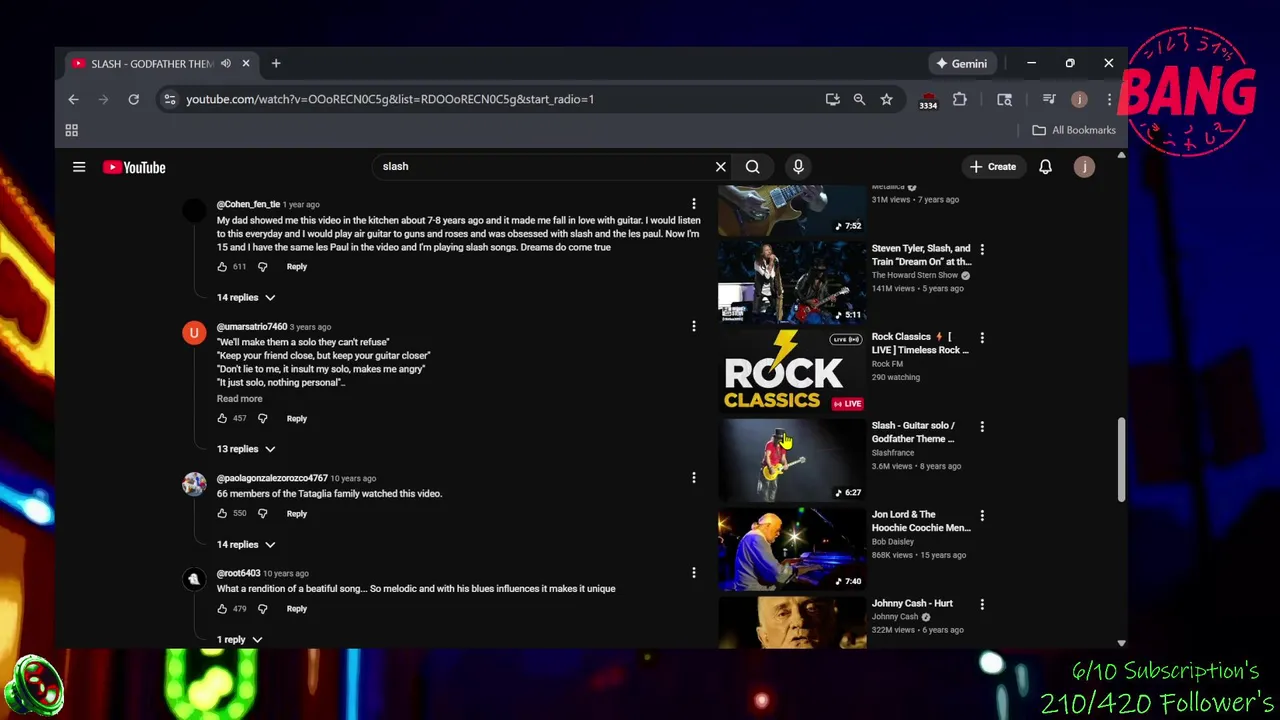Open the Rock Classics live stream thumbnail
The height and width of the screenshot is (720, 1280).
[x=792, y=370]
